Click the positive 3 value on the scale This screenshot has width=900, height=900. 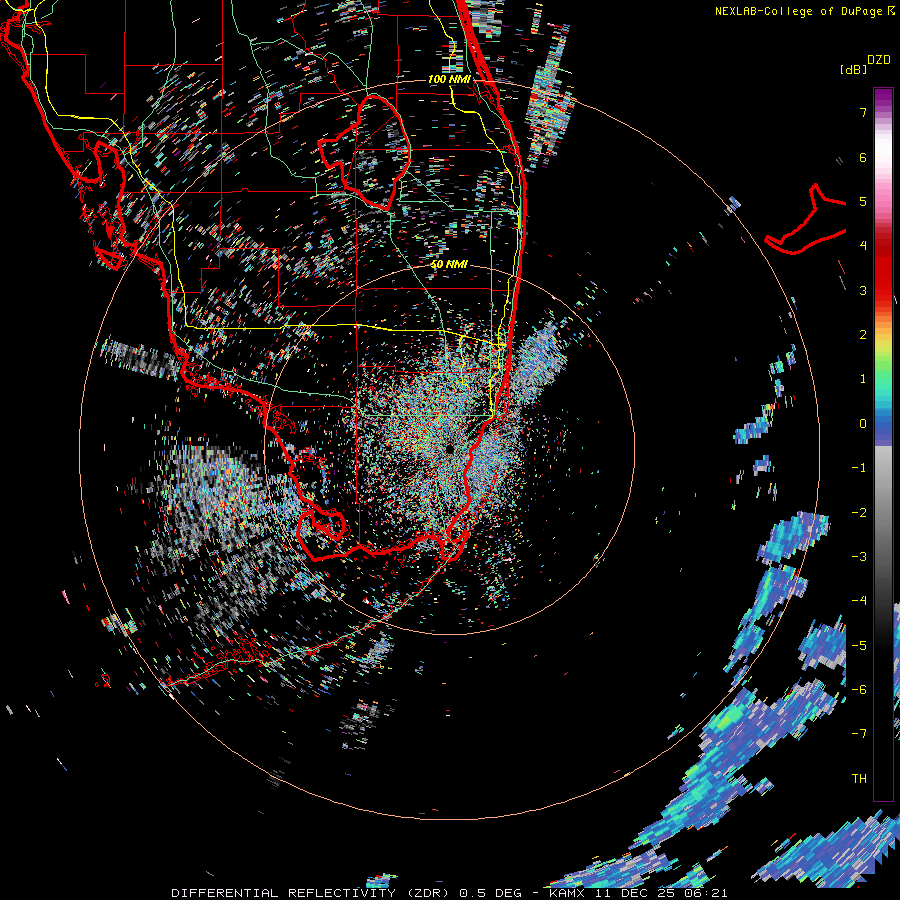pyautogui.click(x=863, y=290)
